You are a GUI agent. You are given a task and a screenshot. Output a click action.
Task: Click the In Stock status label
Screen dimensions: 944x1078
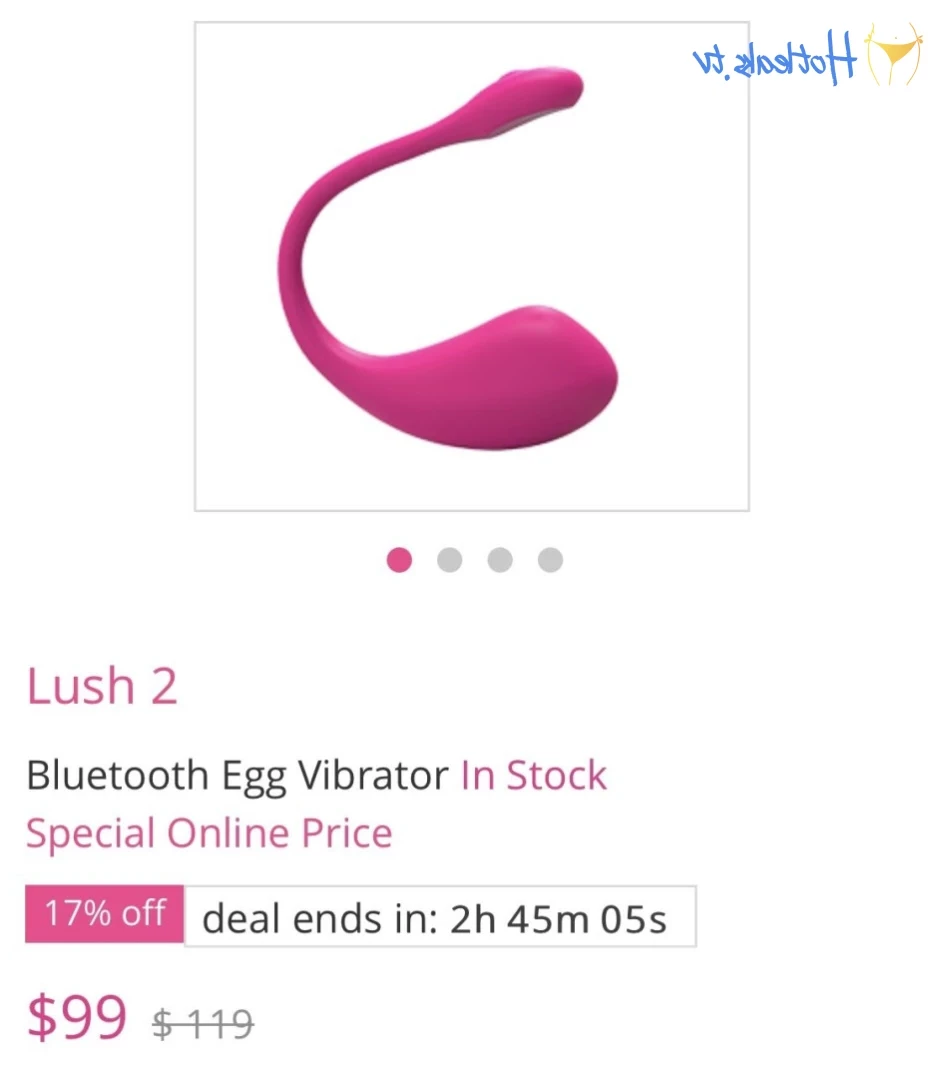point(534,776)
